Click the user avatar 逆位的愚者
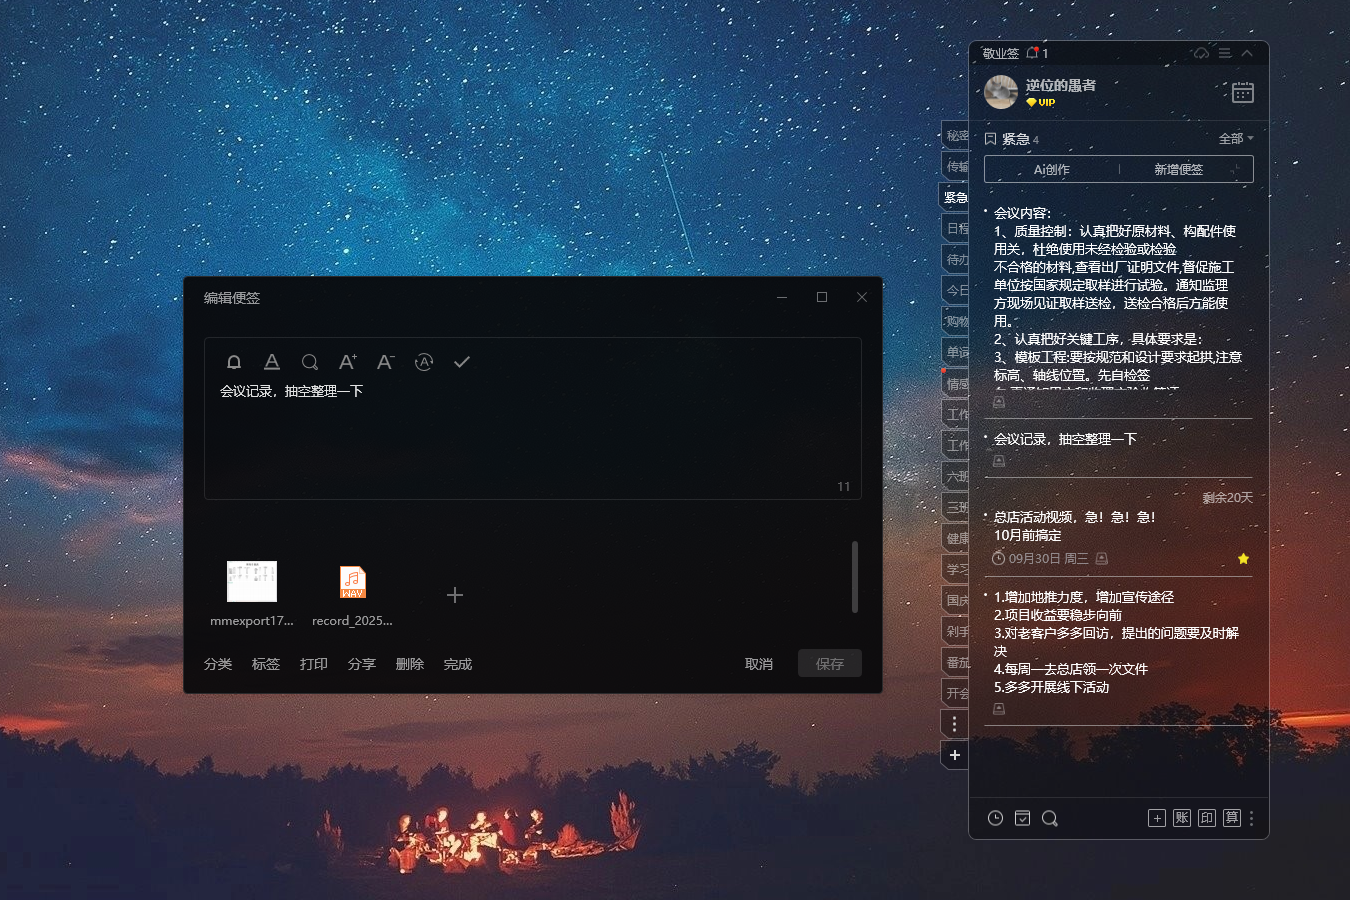The image size is (1350, 900). tap(1001, 92)
